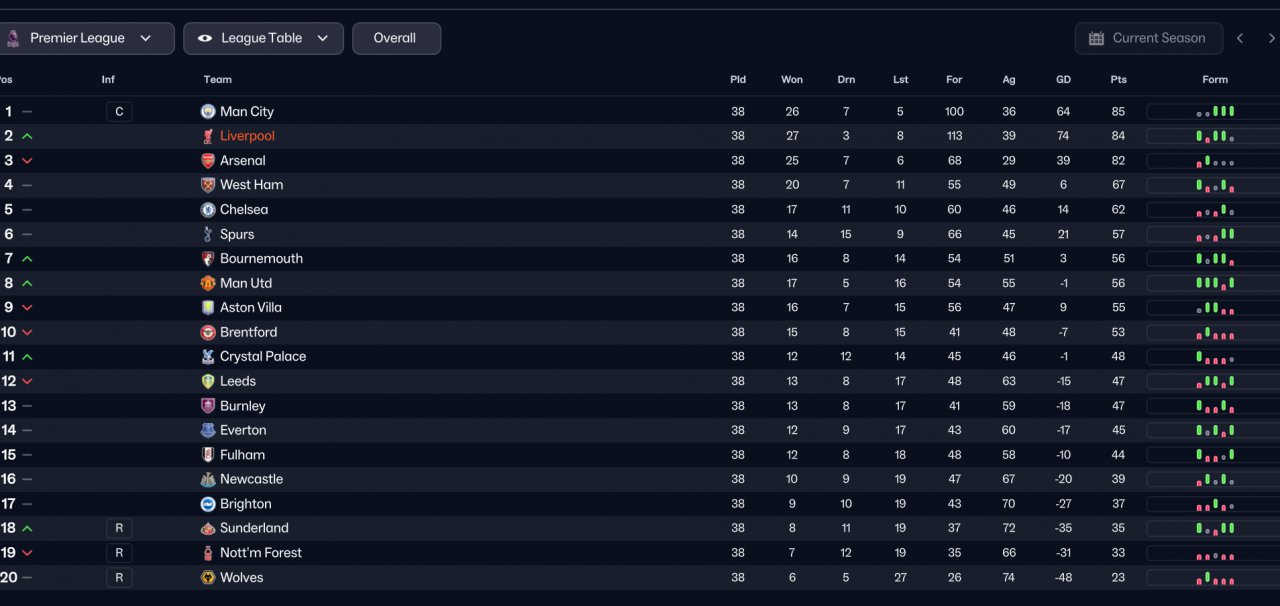Viewport: 1280px width, 606px height.
Task: Click Man City's champion C badge
Action: tap(119, 112)
